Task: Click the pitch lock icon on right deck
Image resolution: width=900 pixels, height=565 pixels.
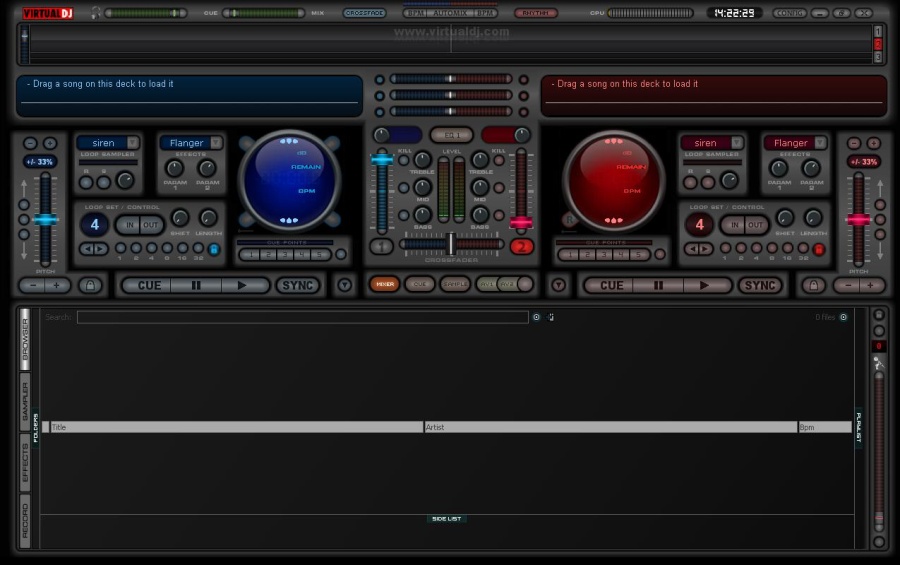Action: 813,285
